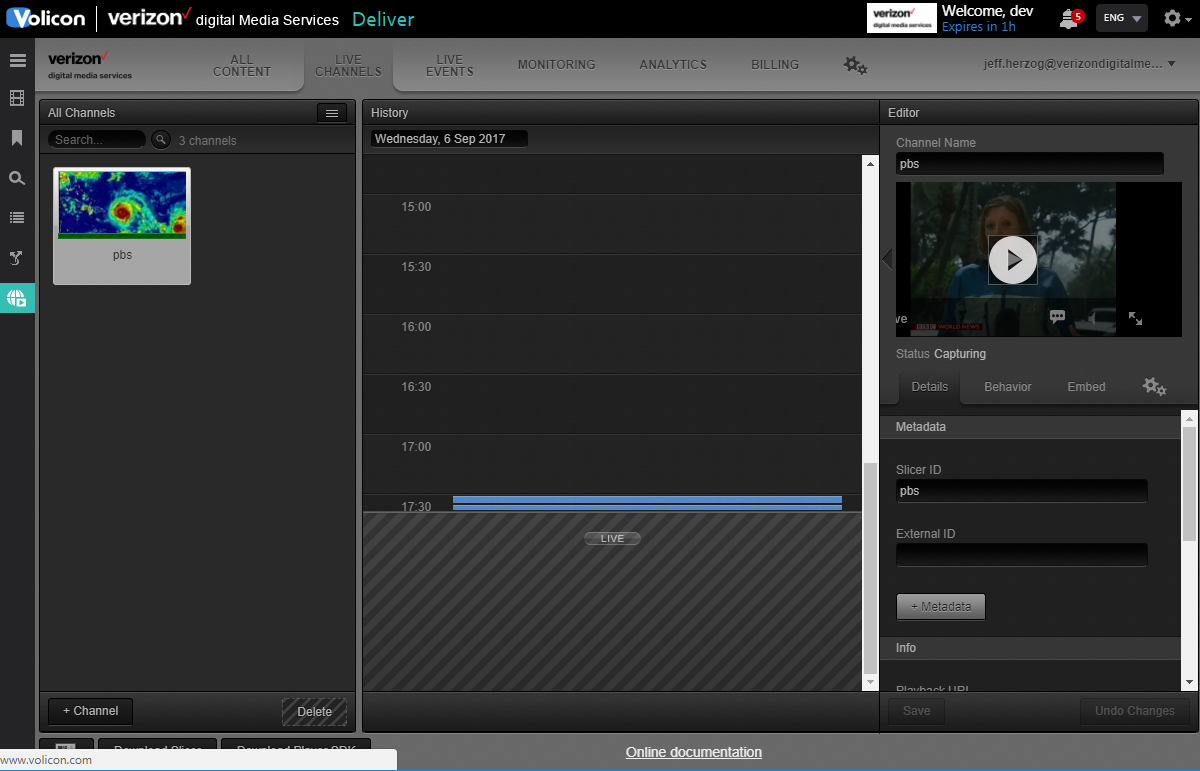Open the Online documentation link
The width and height of the screenshot is (1200, 771).
pos(693,752)
